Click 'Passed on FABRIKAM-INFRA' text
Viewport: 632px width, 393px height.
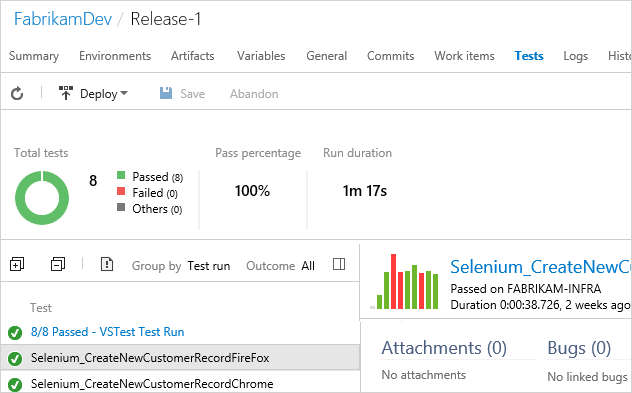(x=526, y=289)
